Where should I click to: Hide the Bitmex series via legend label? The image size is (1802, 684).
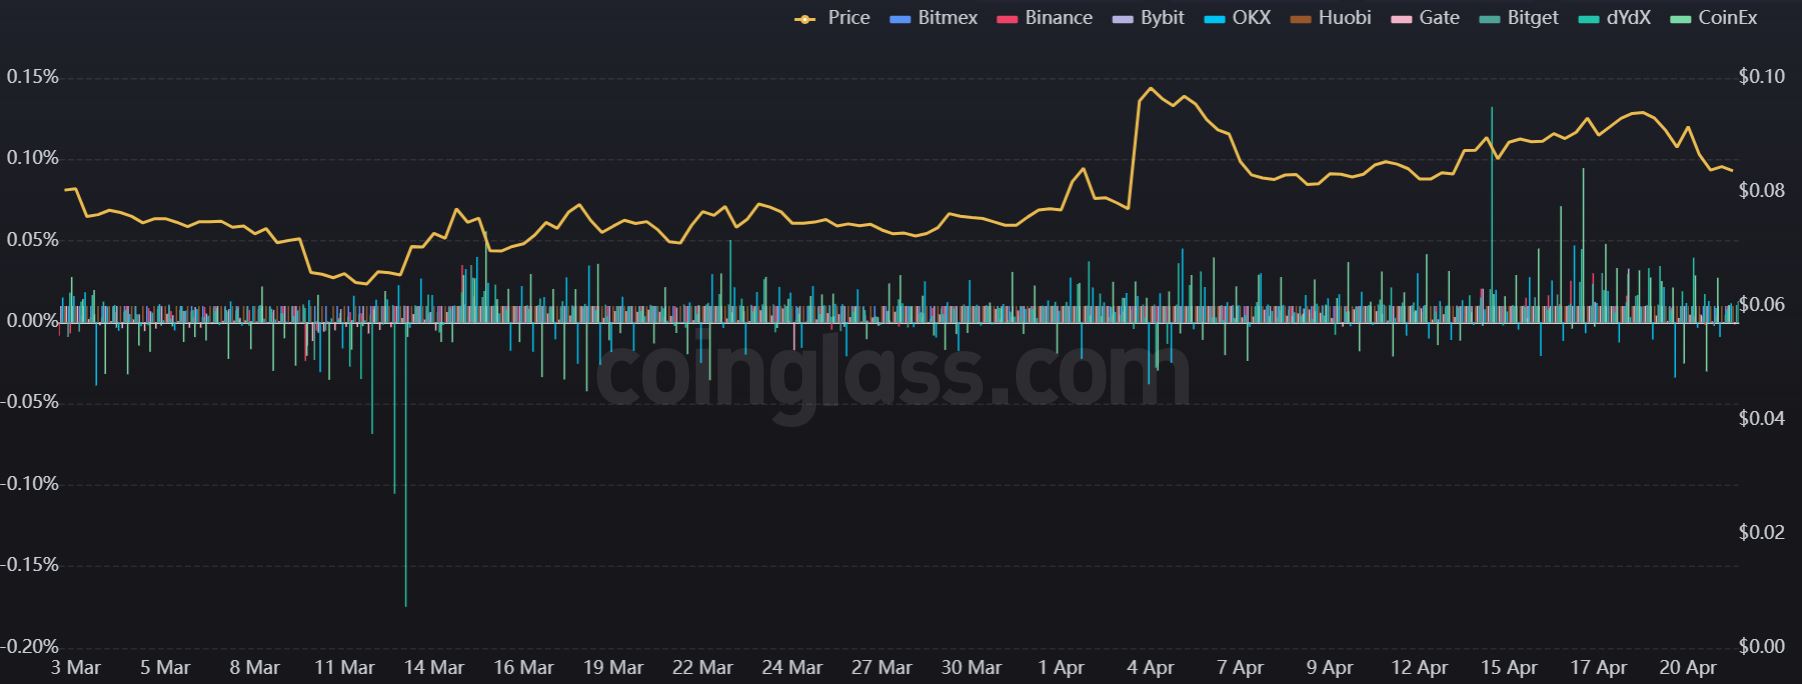point(947,18)
